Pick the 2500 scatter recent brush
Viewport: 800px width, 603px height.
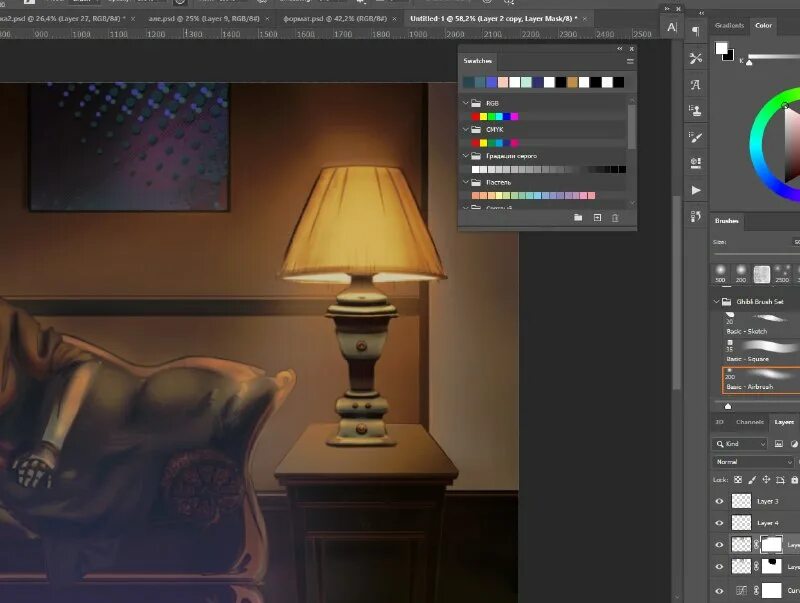tap(782, 273)
